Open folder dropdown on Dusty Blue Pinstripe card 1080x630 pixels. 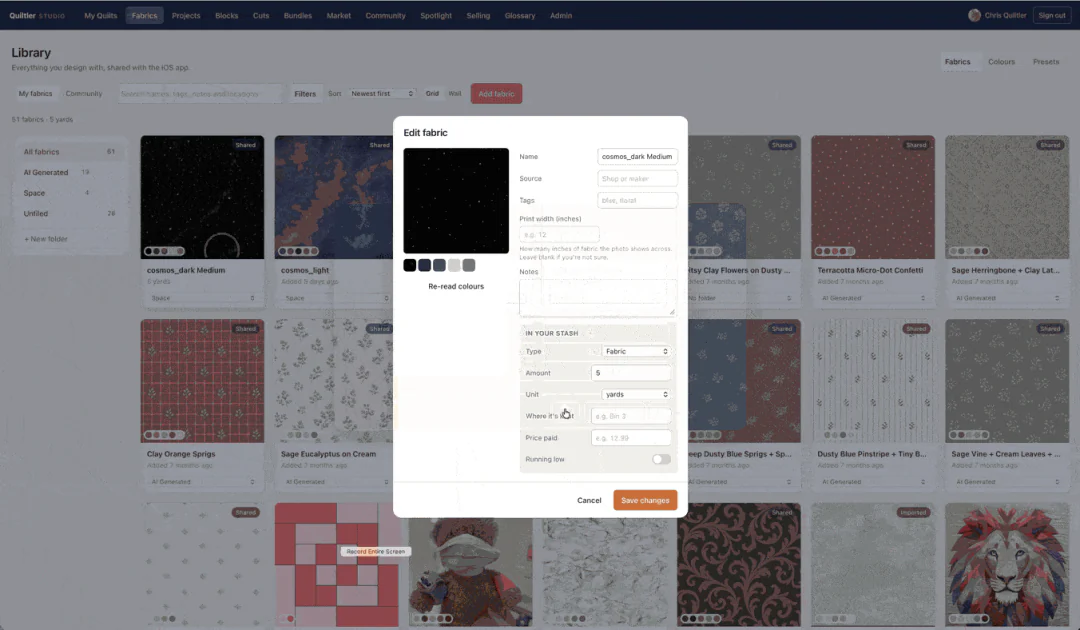click(x=873, y=482)
